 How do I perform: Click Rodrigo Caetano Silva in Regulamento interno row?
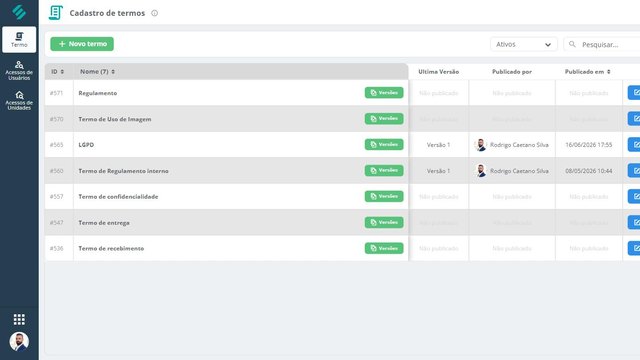[519, 171]
